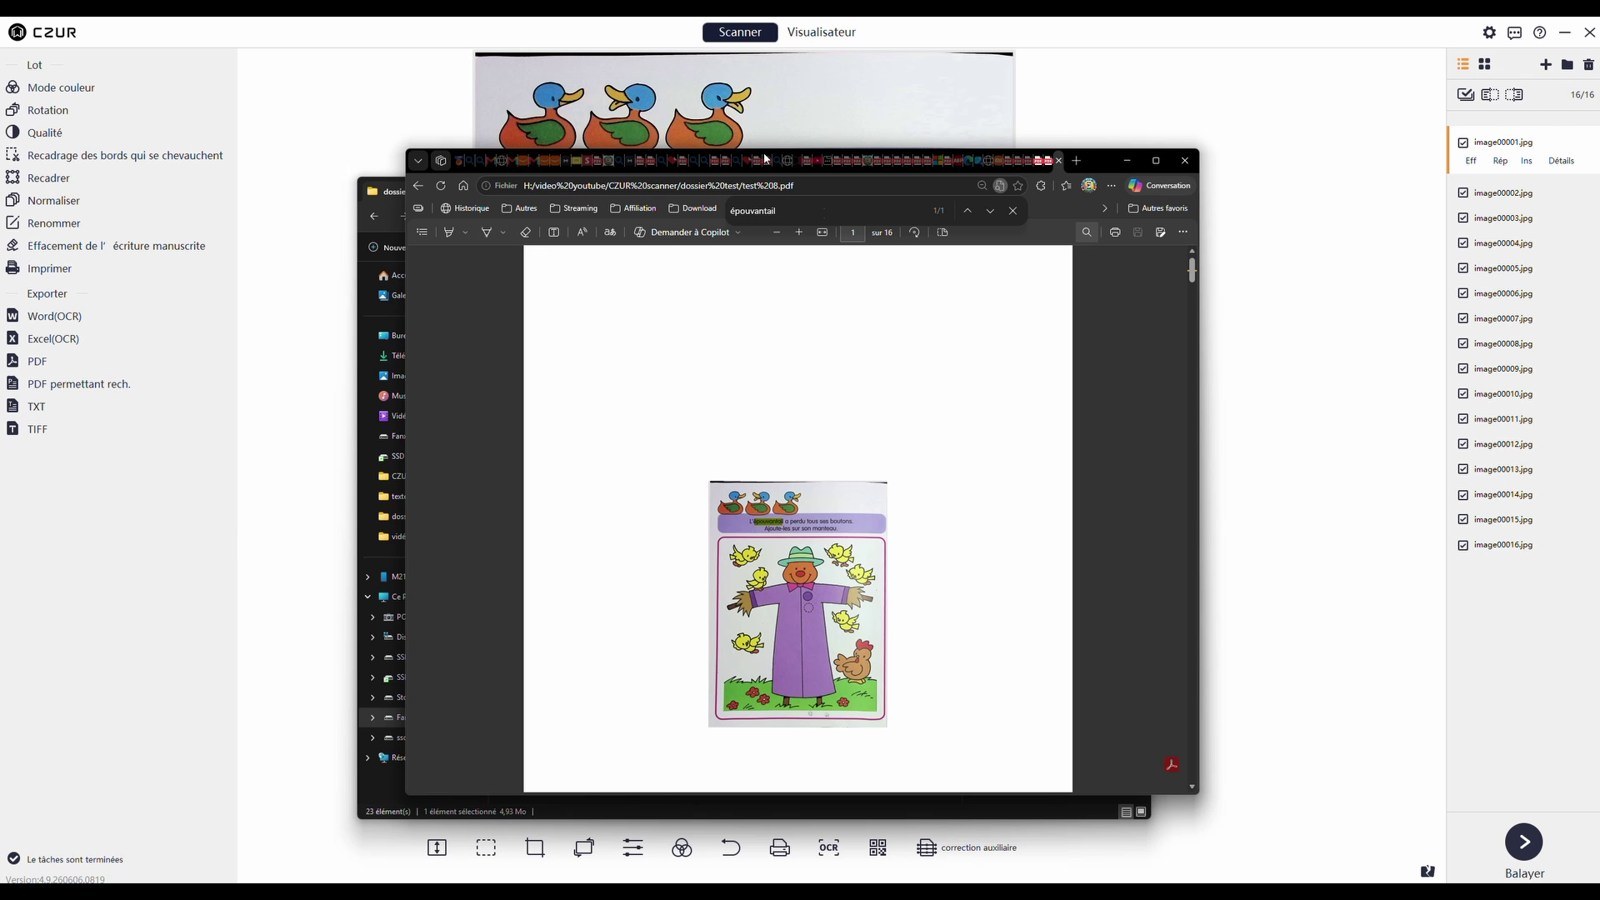Image resolution: width=1600 pixels, height=900 pixels.
Task: Click the PDF viewer vertical scrollbar thumb
Action: [x=1192, y=270]
